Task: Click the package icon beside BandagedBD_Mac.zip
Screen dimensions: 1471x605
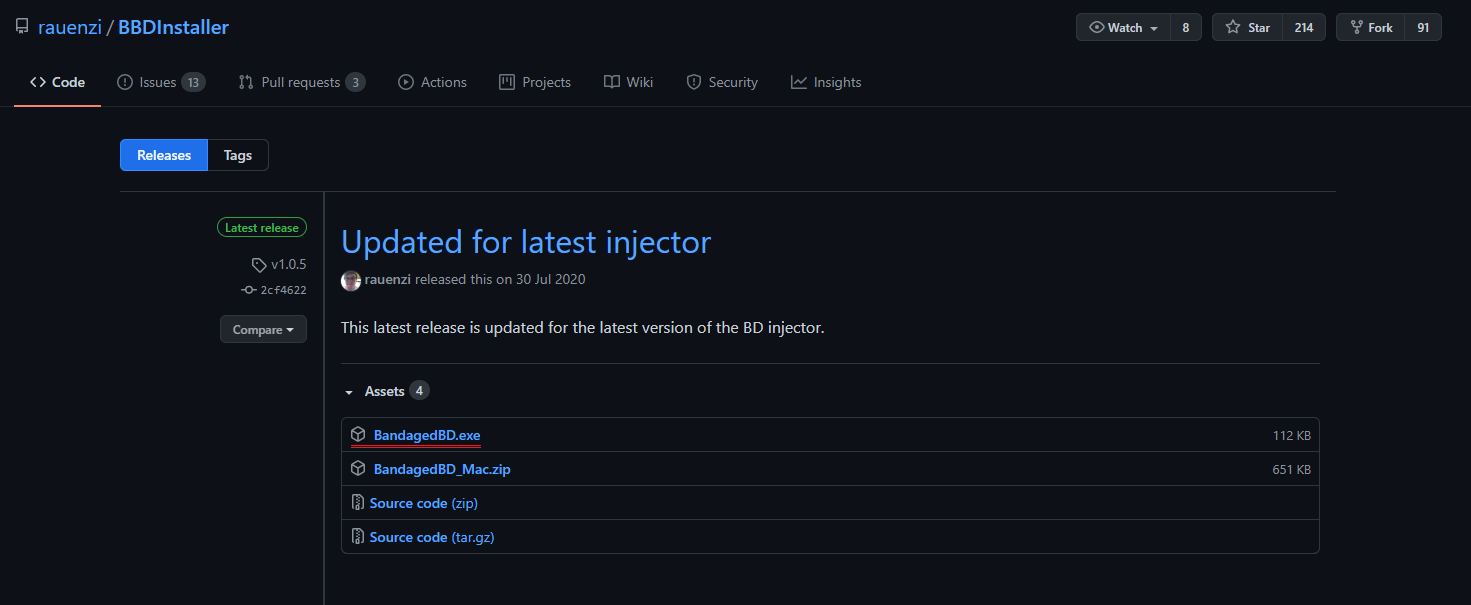Action: point(358,469)
